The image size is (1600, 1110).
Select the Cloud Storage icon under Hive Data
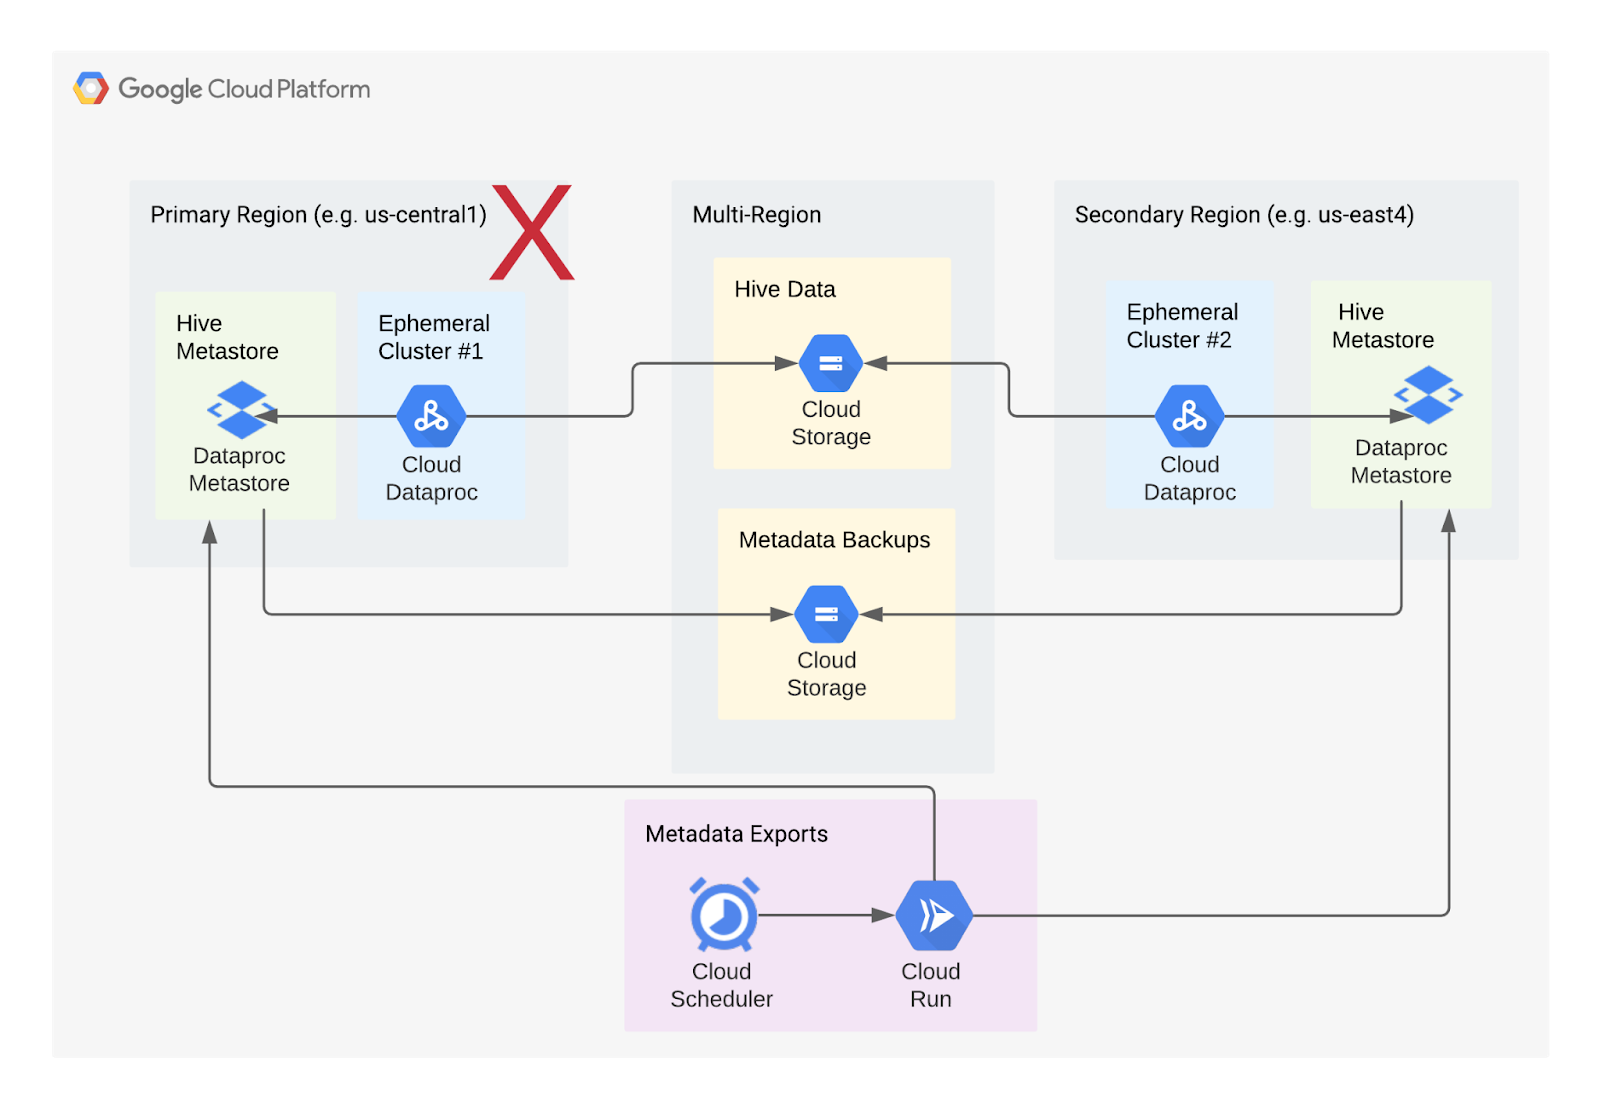[831, 363]
